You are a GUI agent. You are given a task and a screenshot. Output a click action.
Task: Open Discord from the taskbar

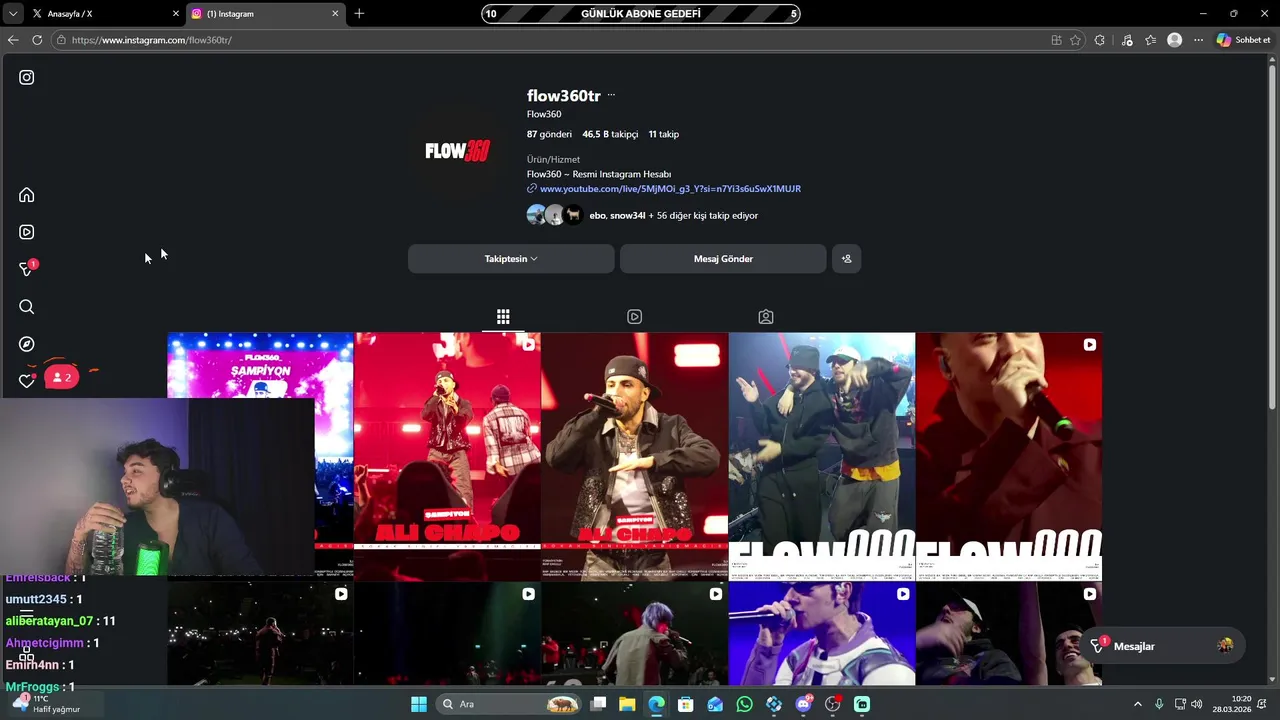pyautogui.click(x=803, y=704)
